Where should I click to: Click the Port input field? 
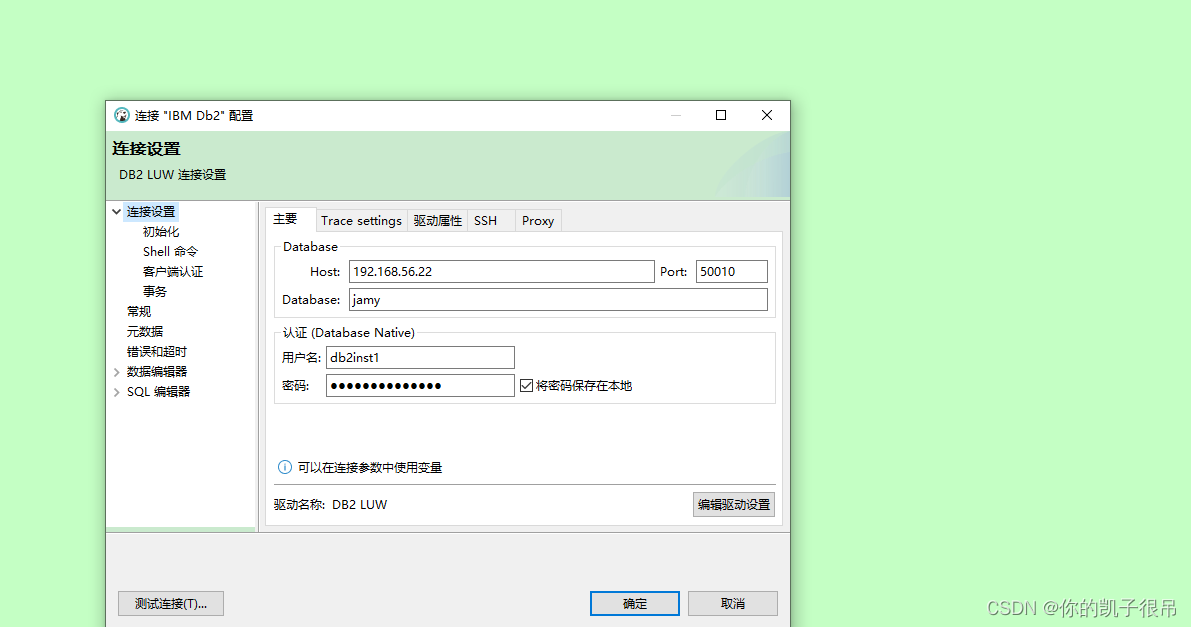tap(731, 271)
